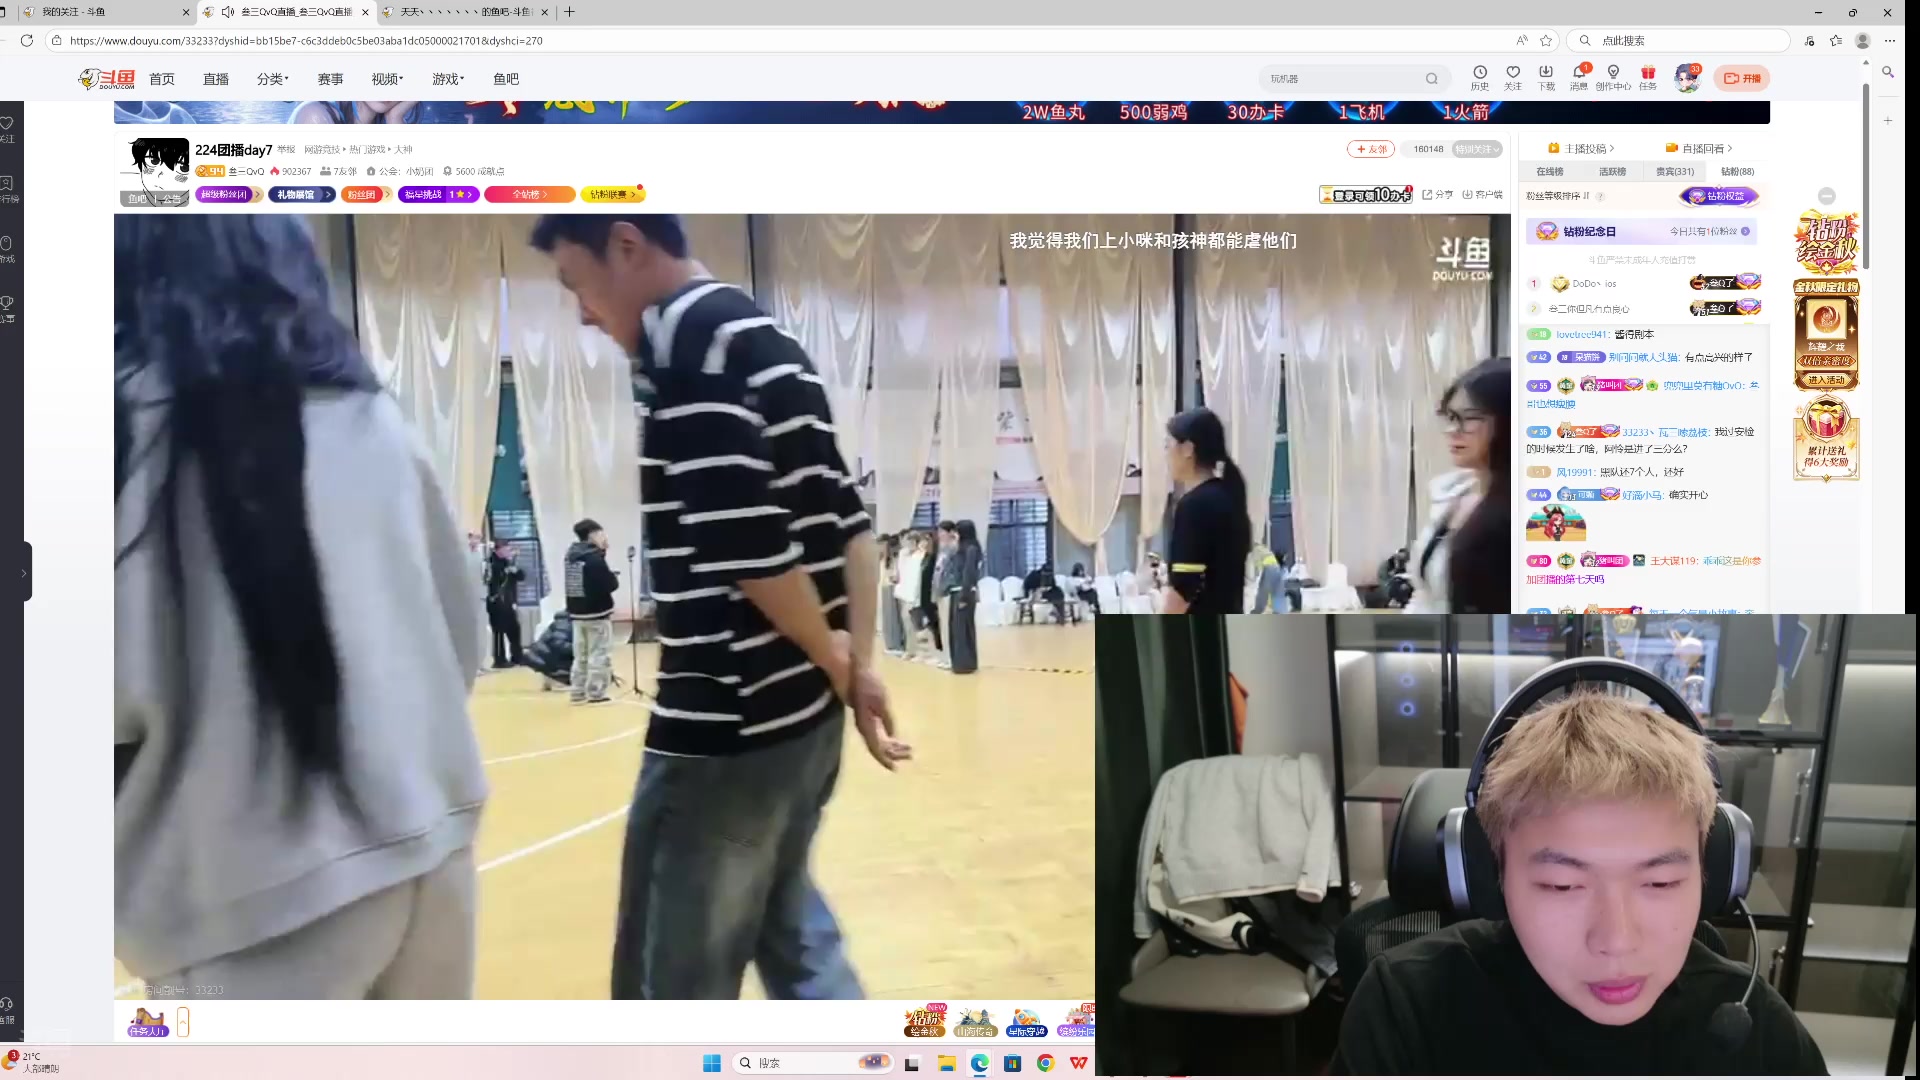This screenshot has height=1080, width=1920.
Task: Click the 关注 heart icon in header
Action: click(x=1513, y=73)
